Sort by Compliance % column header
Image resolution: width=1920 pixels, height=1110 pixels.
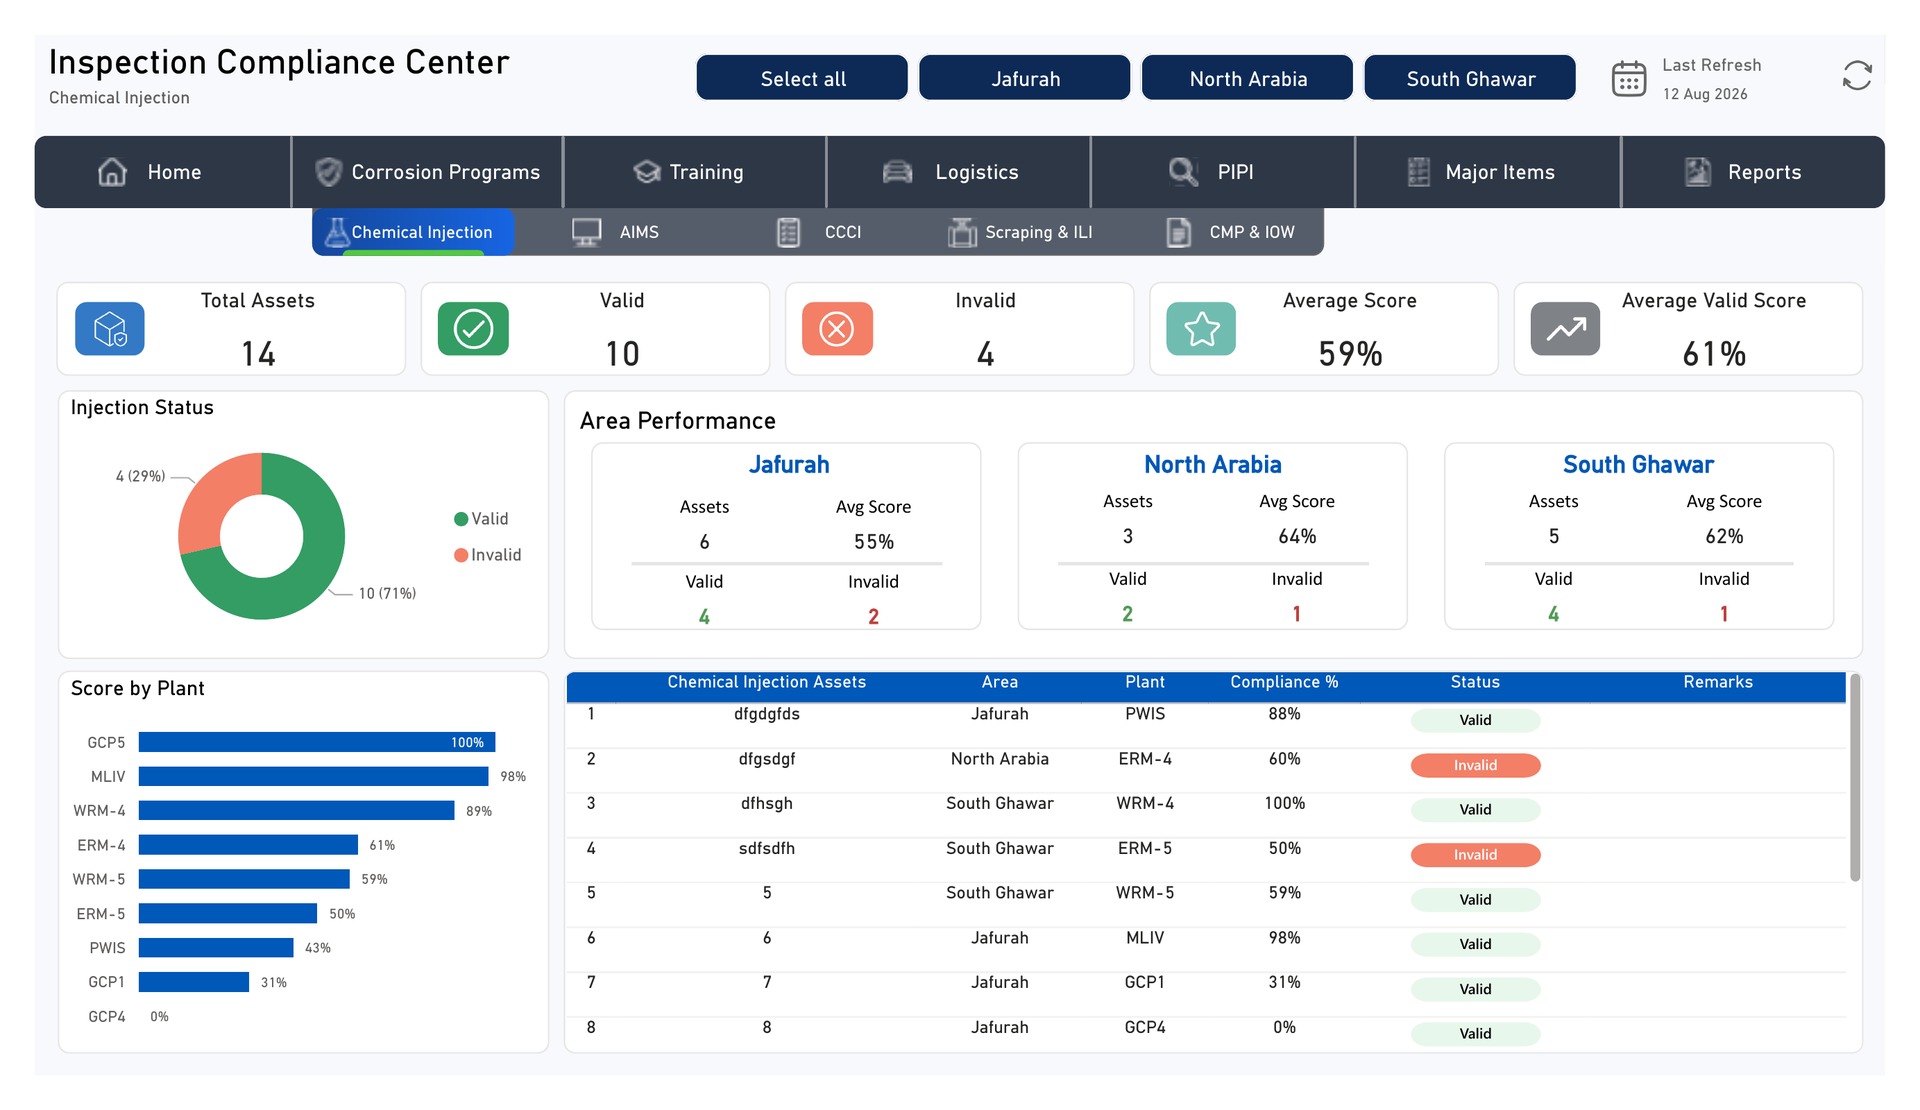tap(1284, 682)
